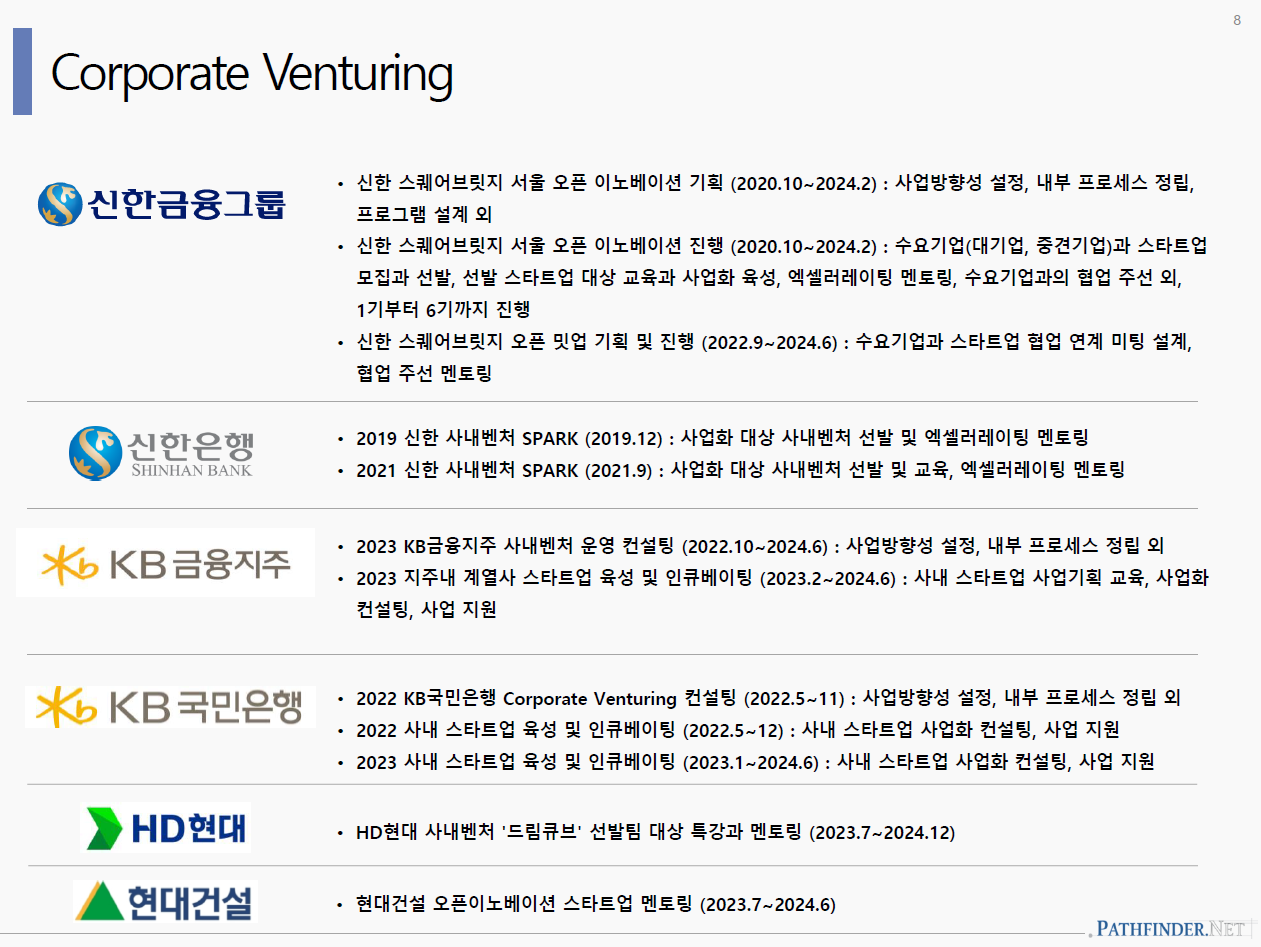Screen dimensions: 1261x947
Task: Click the Corporate Venturing slide title
Action: tap(252, 73)
